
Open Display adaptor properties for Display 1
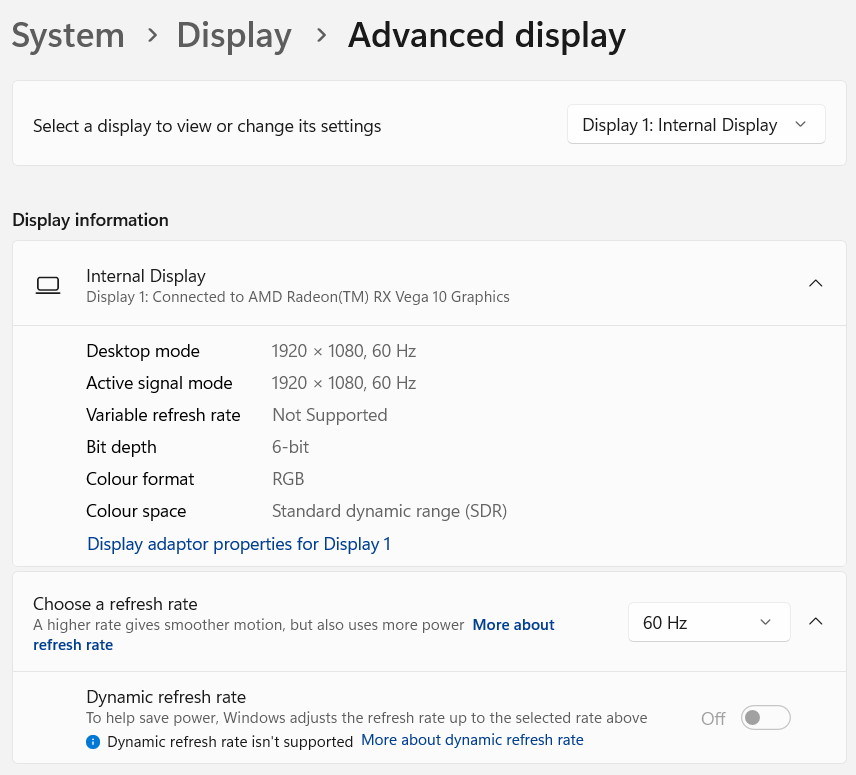click(238, 544)
